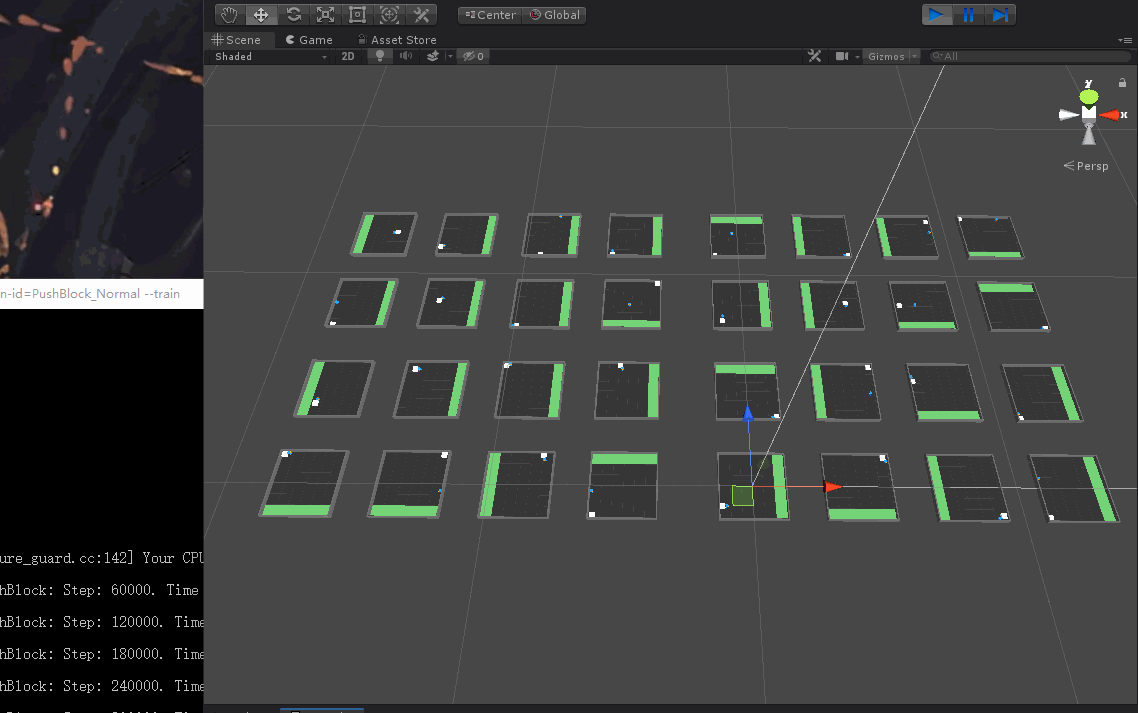Toggle Persp projection mode label

[1086, 166]
